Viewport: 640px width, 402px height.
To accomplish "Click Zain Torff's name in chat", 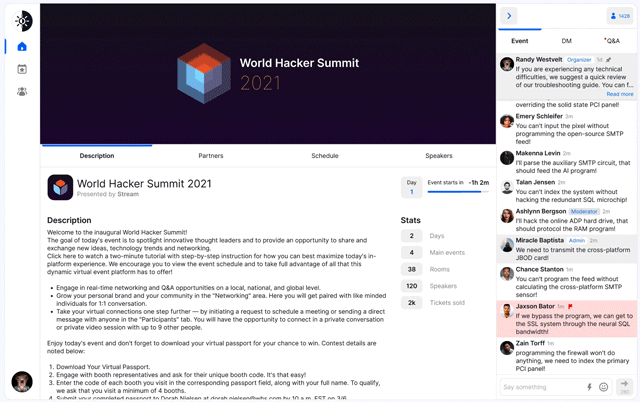I will (x=530, y=343).
